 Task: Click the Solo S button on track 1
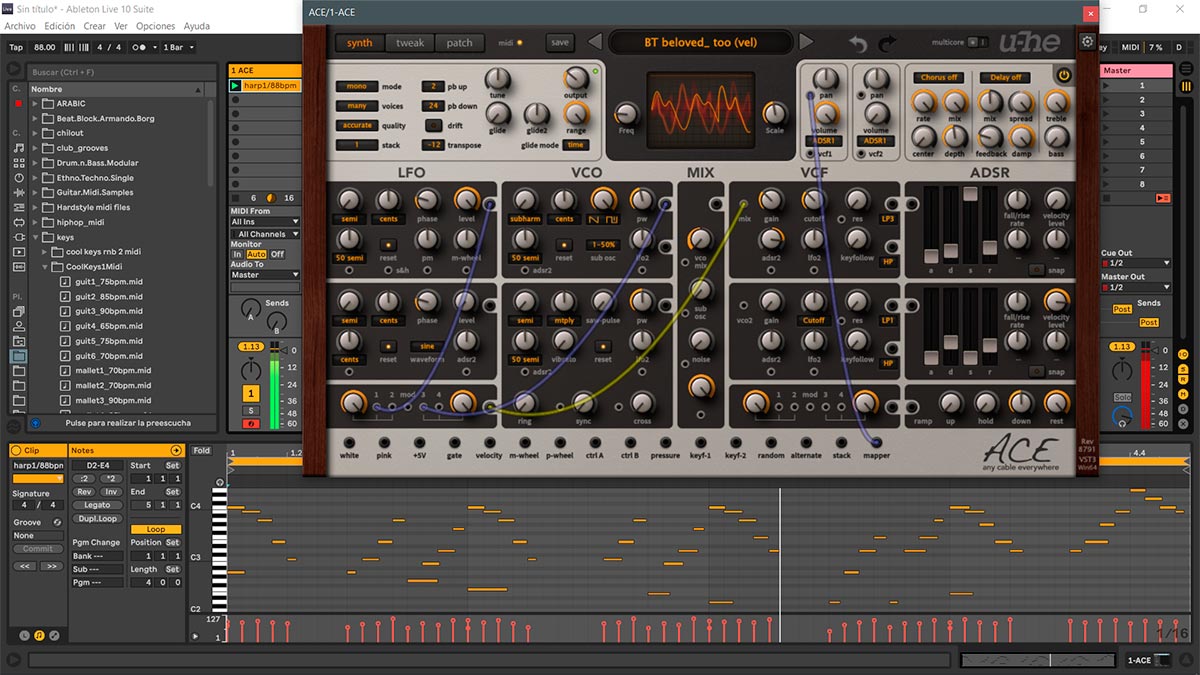251,411
